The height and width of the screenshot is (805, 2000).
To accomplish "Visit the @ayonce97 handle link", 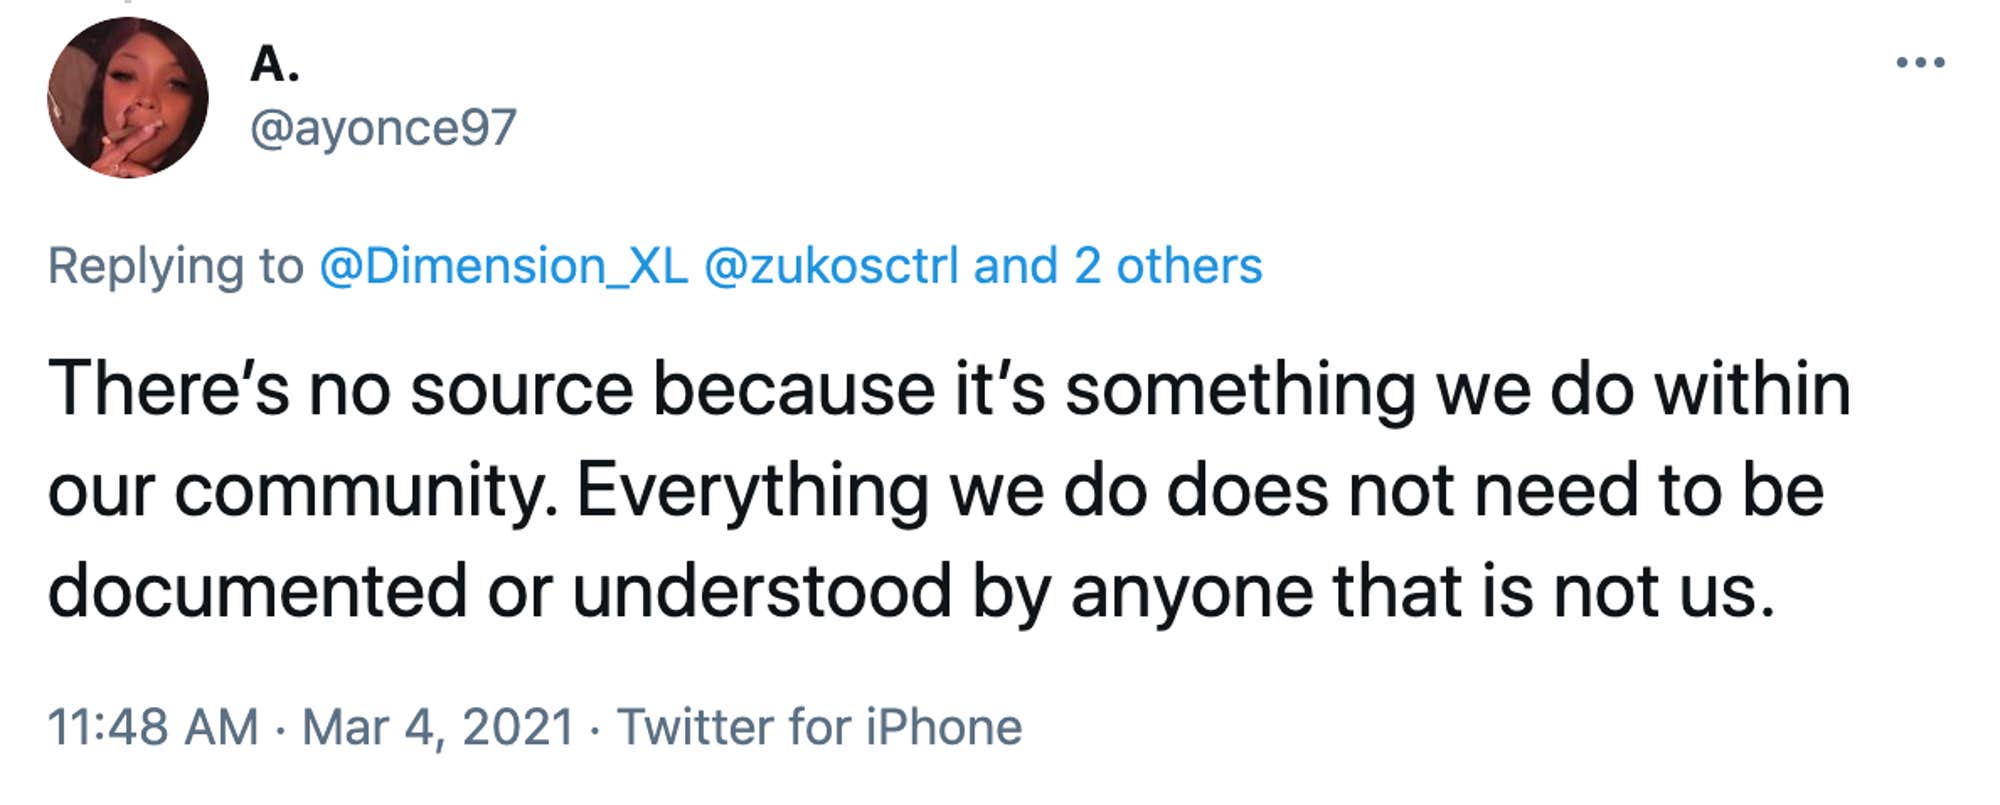I will click(383, 128).
